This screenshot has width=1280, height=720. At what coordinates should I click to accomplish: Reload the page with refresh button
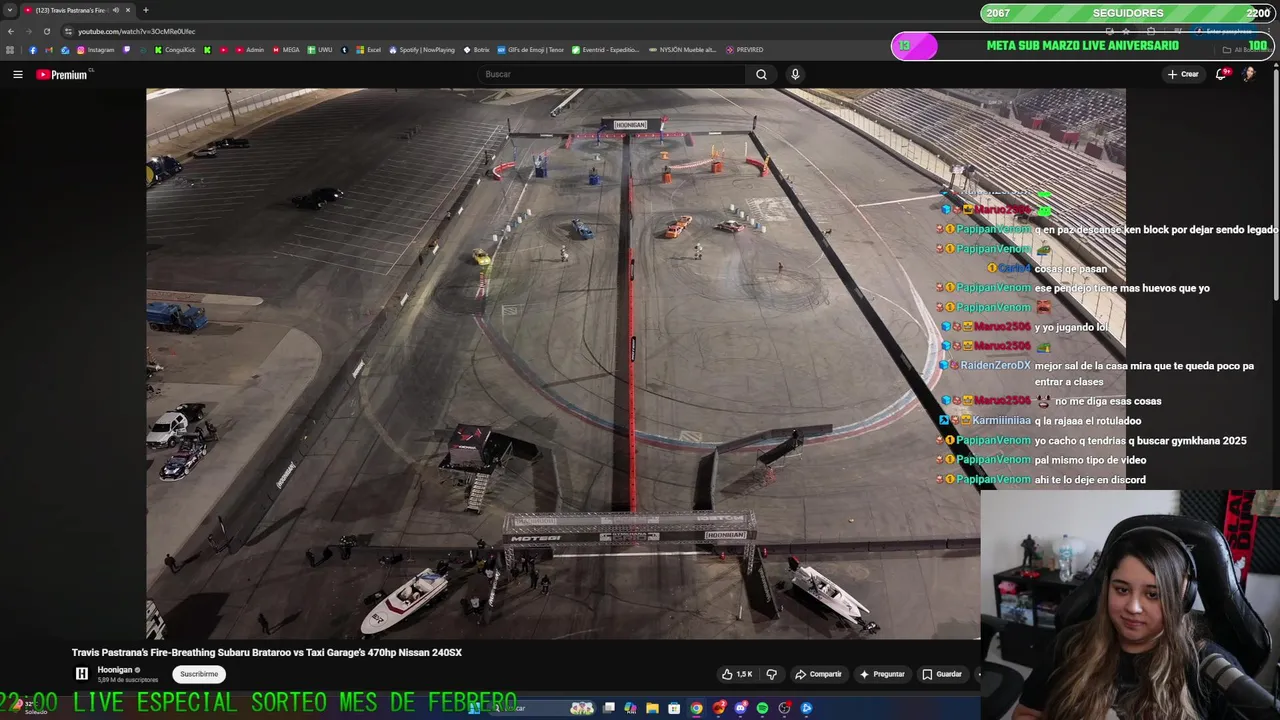pyautogui.click(x=47, y=31)
